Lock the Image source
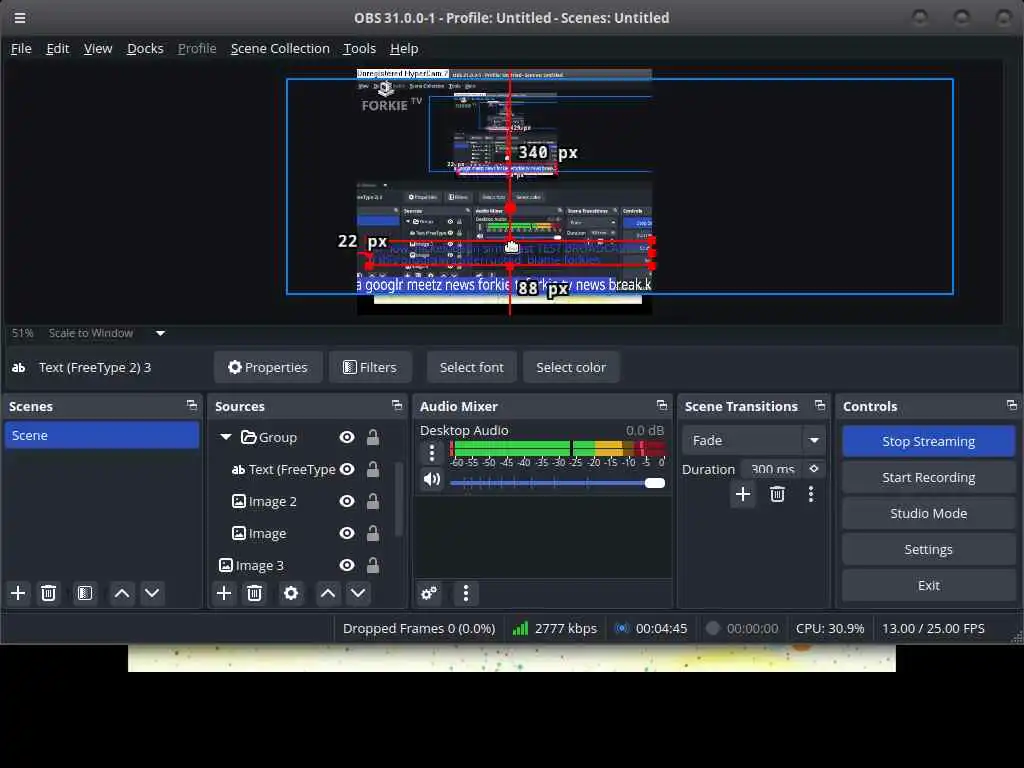Viewport: 1024px width, 768px height. [x=373, y=533]
